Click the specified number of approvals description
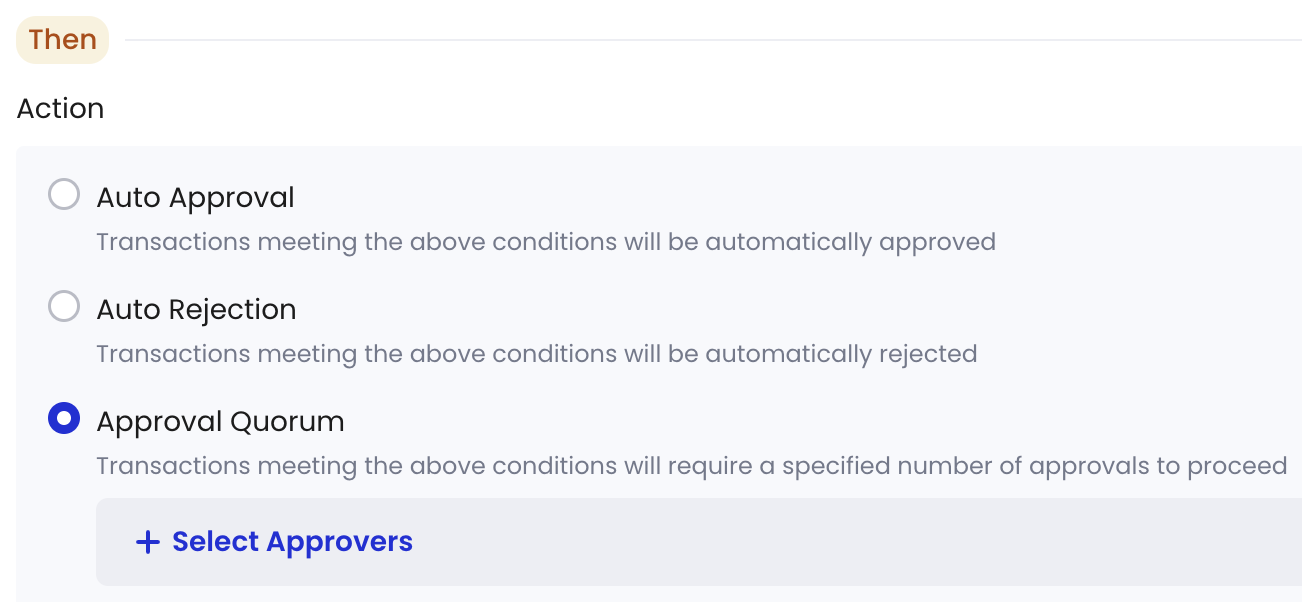Viewport: 1302px width, 602px height. (x=691, y=466)
